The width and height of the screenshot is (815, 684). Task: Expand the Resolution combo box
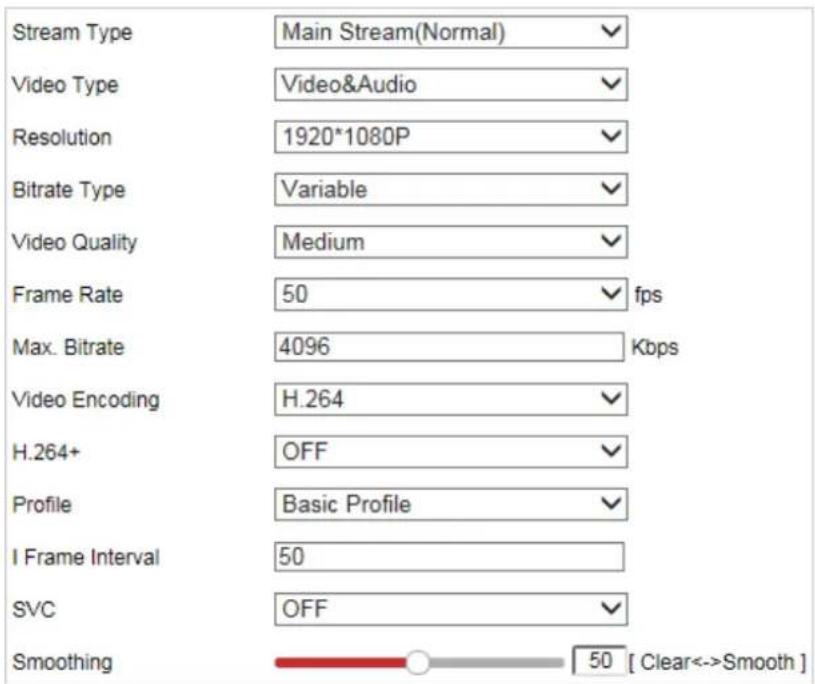(x=451, y=137)
